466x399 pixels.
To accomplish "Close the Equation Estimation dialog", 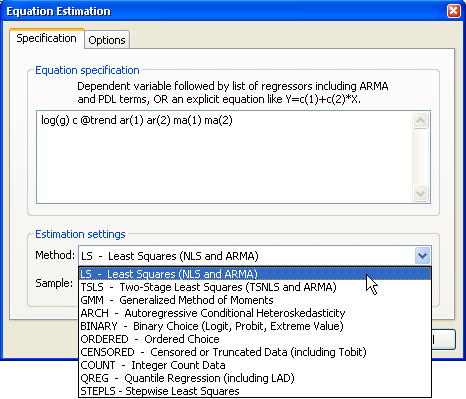I will coord(454,11).
